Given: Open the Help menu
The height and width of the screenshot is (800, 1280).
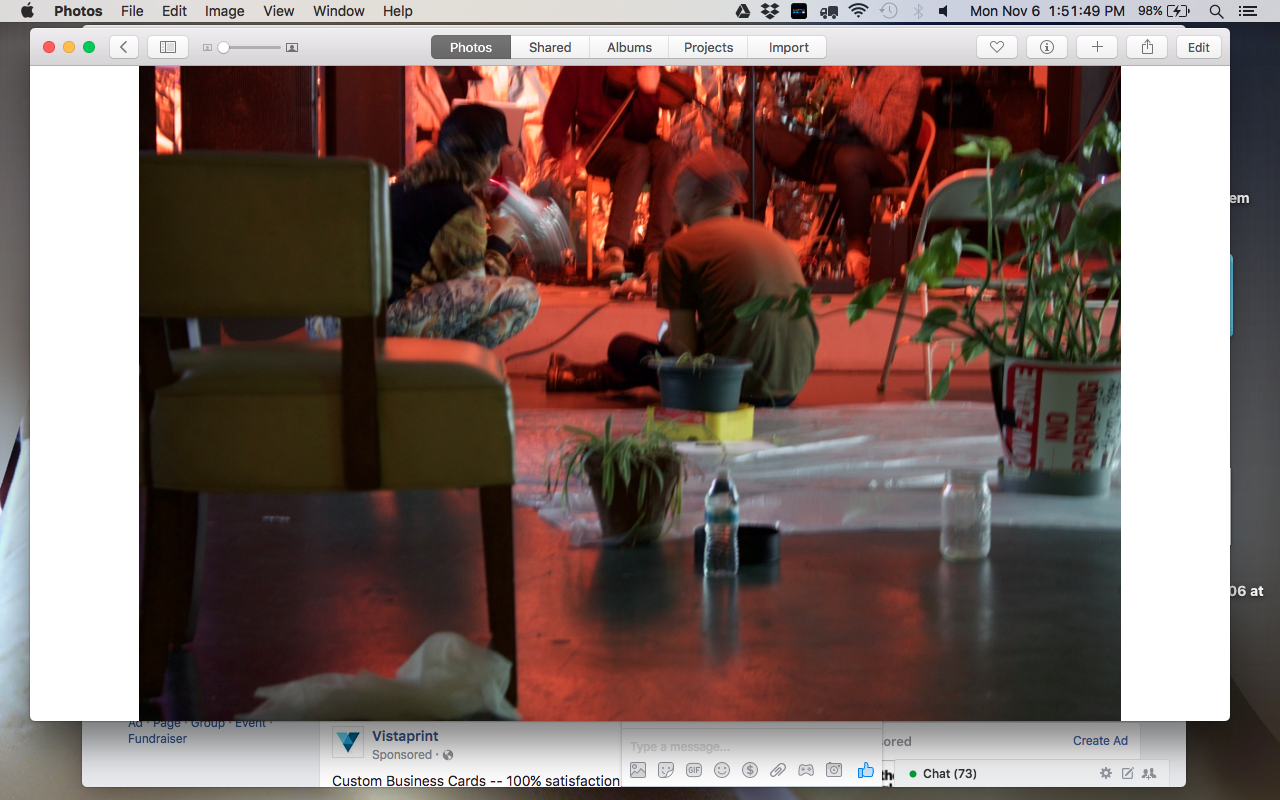Looking at the screenshot, I should (x=397, y=11).
